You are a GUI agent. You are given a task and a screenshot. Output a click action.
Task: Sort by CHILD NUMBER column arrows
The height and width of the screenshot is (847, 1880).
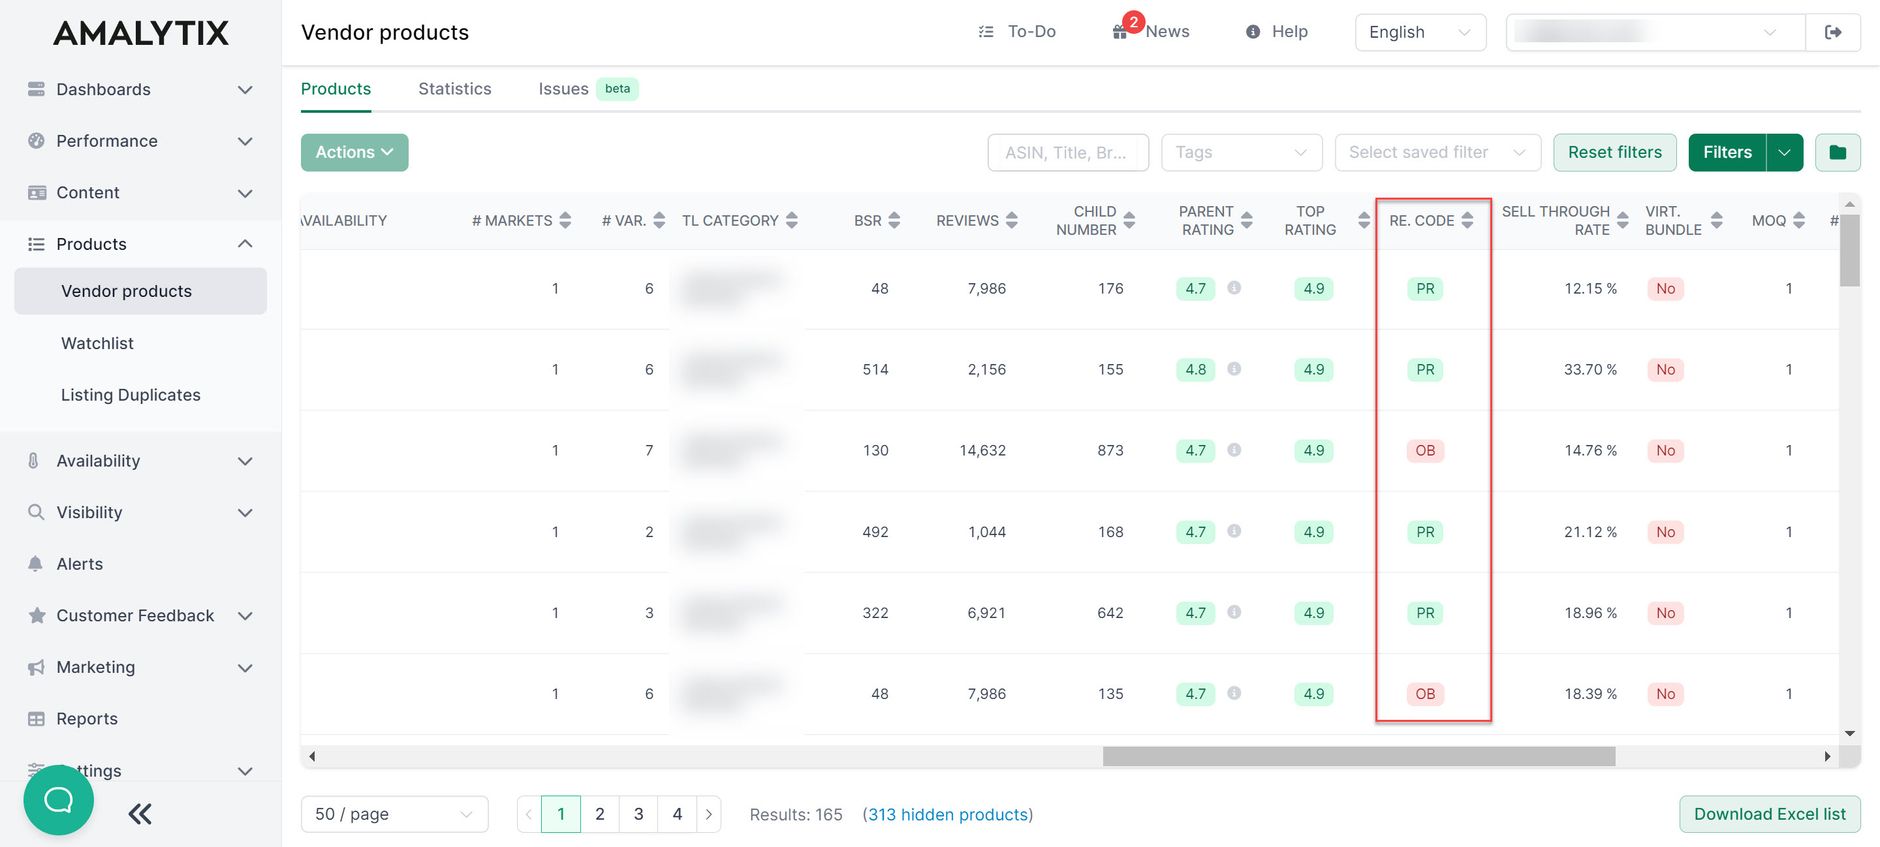tap(1130, 220)
